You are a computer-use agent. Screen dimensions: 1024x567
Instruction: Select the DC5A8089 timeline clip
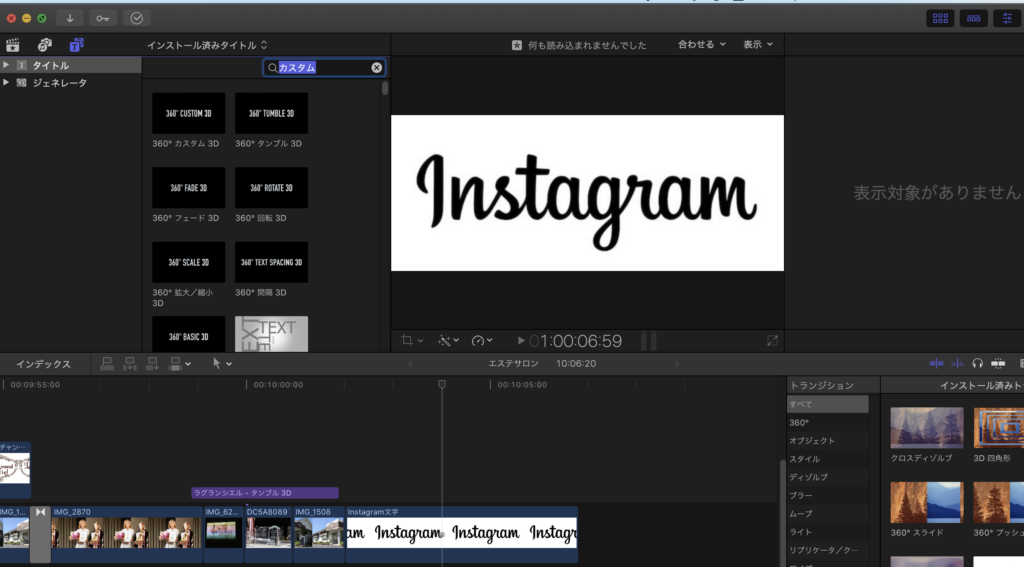click(x=268, y=533)
